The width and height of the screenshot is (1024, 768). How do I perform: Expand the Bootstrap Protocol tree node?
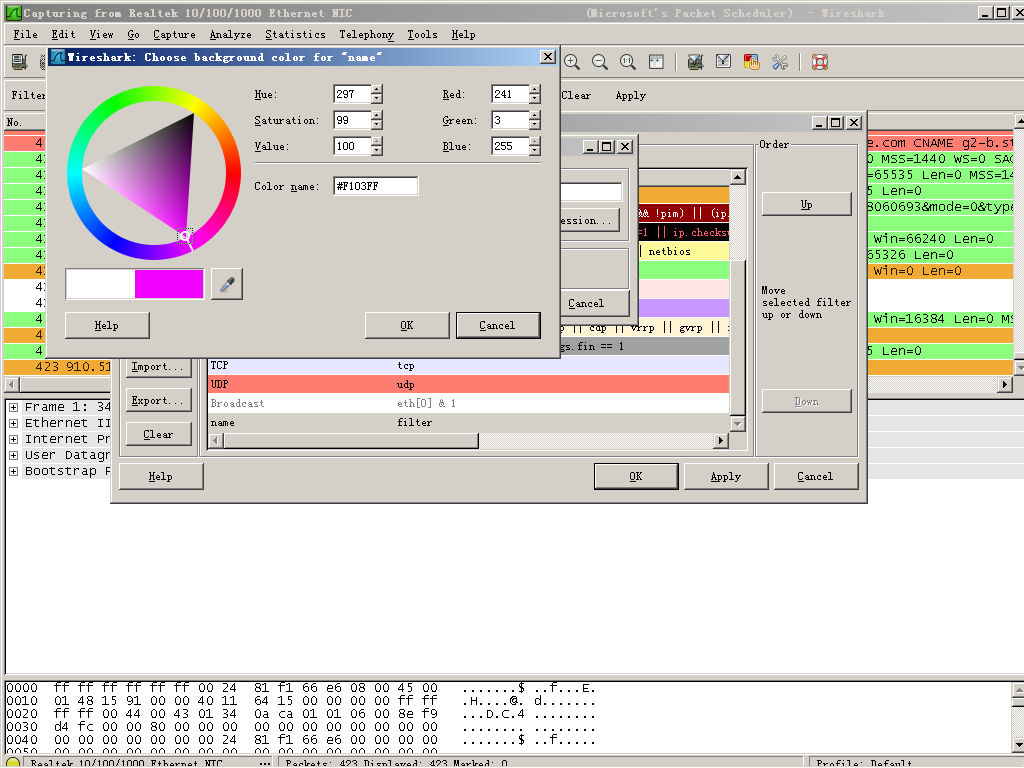coord(13,471)
